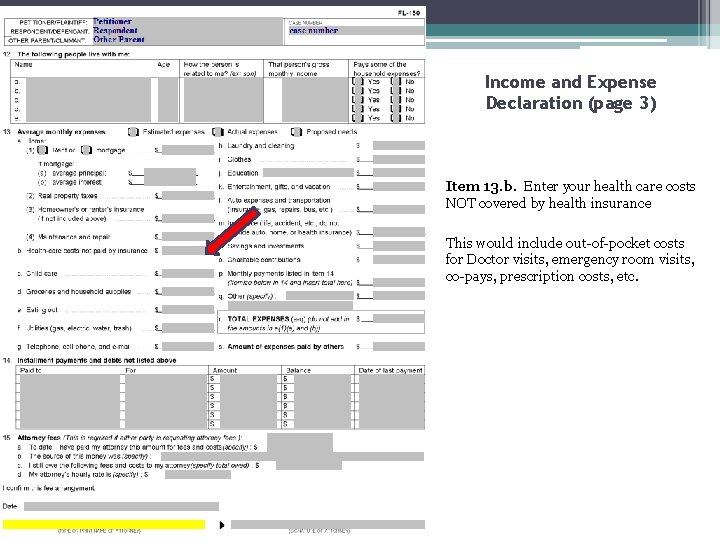Screen dimensions: 720x540
Task: Click the yellow attorney name field
Action: [x=104, y=524]
